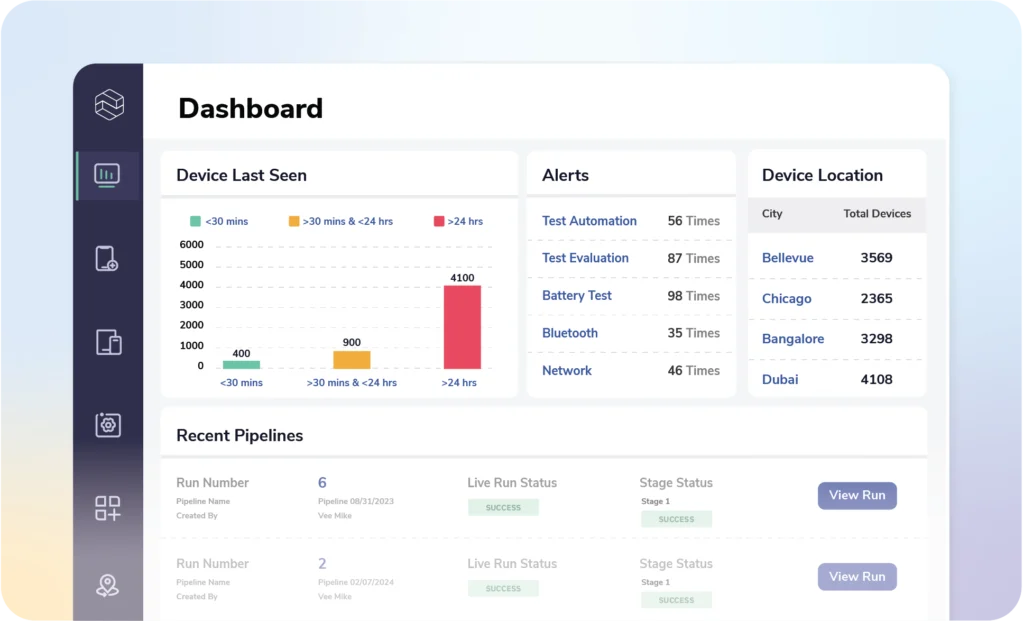Open the Bellevue device list
This screenshot has width=1024, height=621.
[x=787, y=258]
